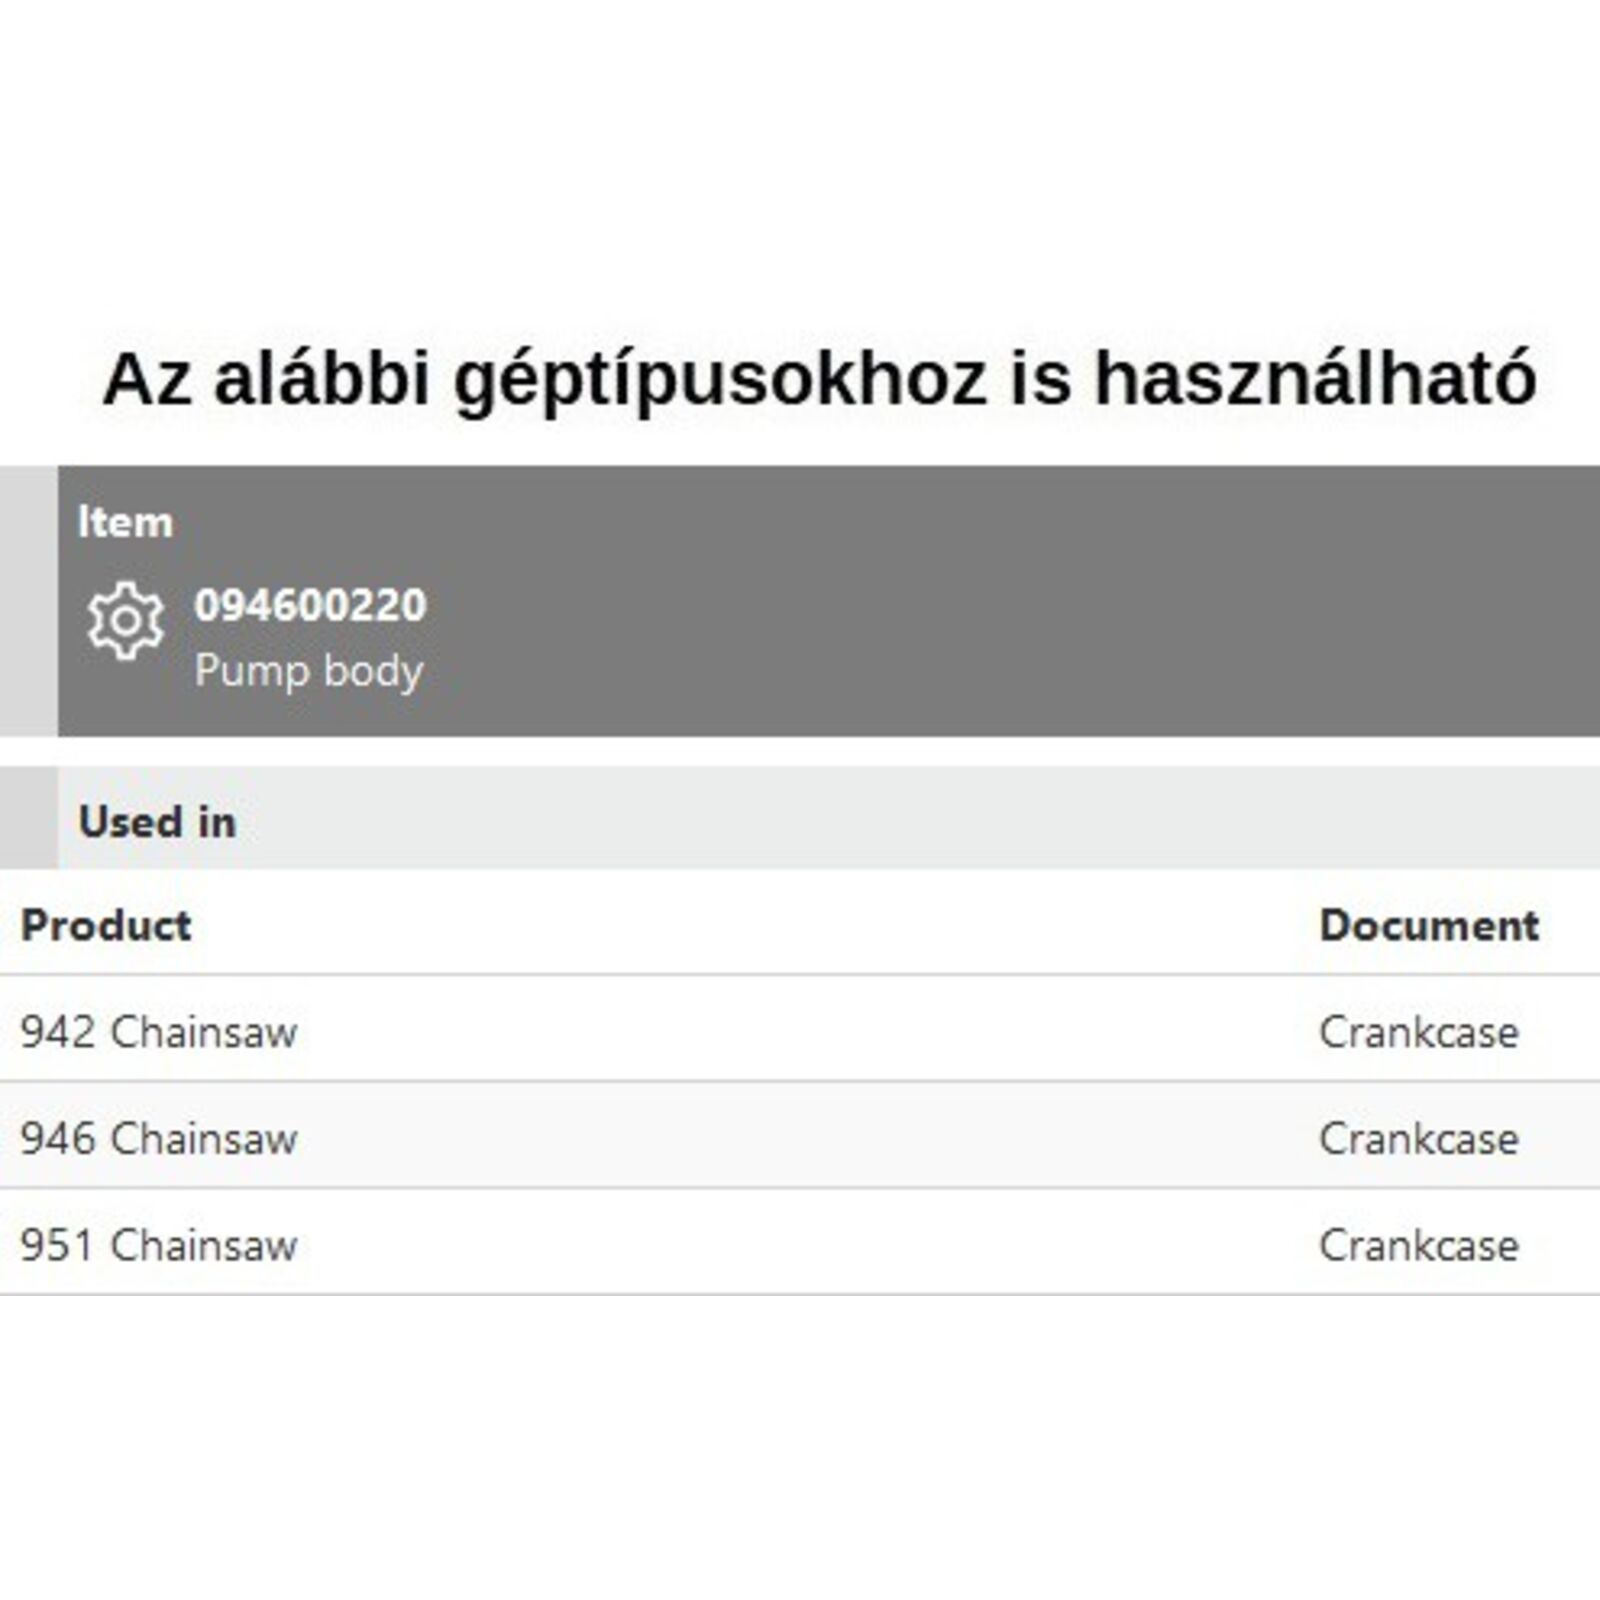Open the 942 Chainsaw product
1600x1600 pixels.
[x=159, y=1032]
